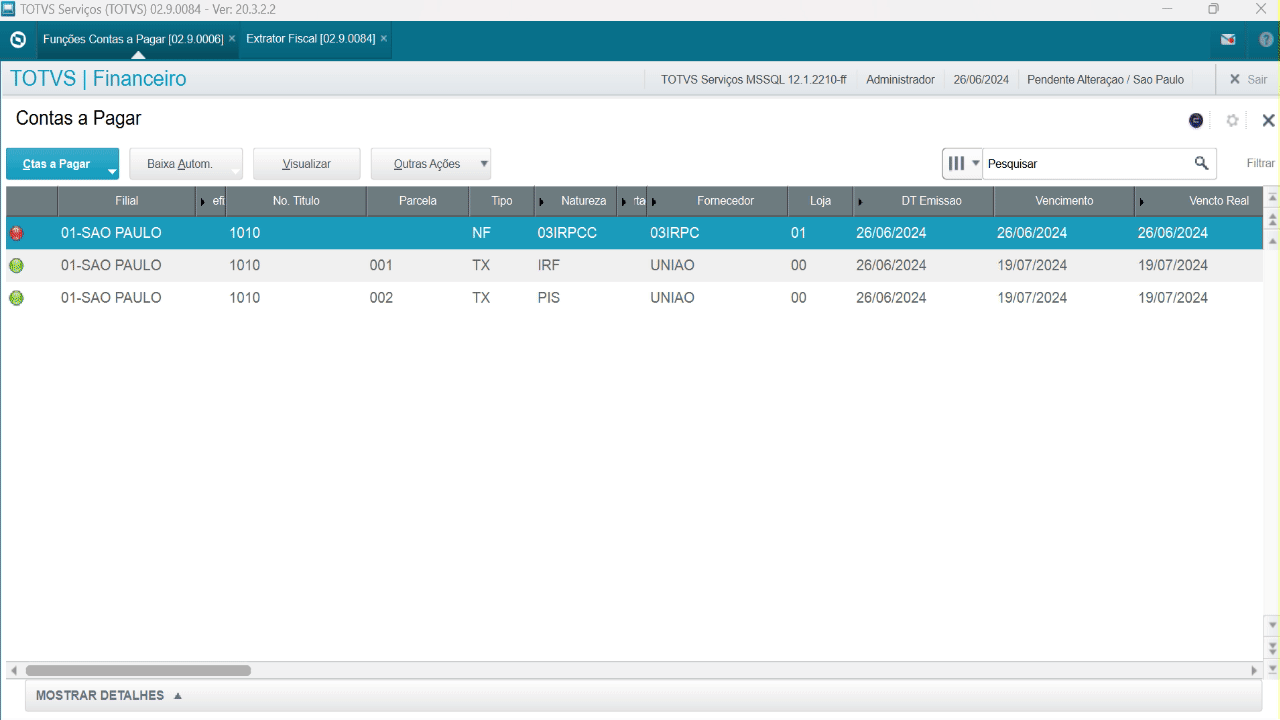Image resolution: width=1280 pixels, height=720 pixels.
Task: Click the horizontal scrollbar right arrow
Action: click(1255, 671)
